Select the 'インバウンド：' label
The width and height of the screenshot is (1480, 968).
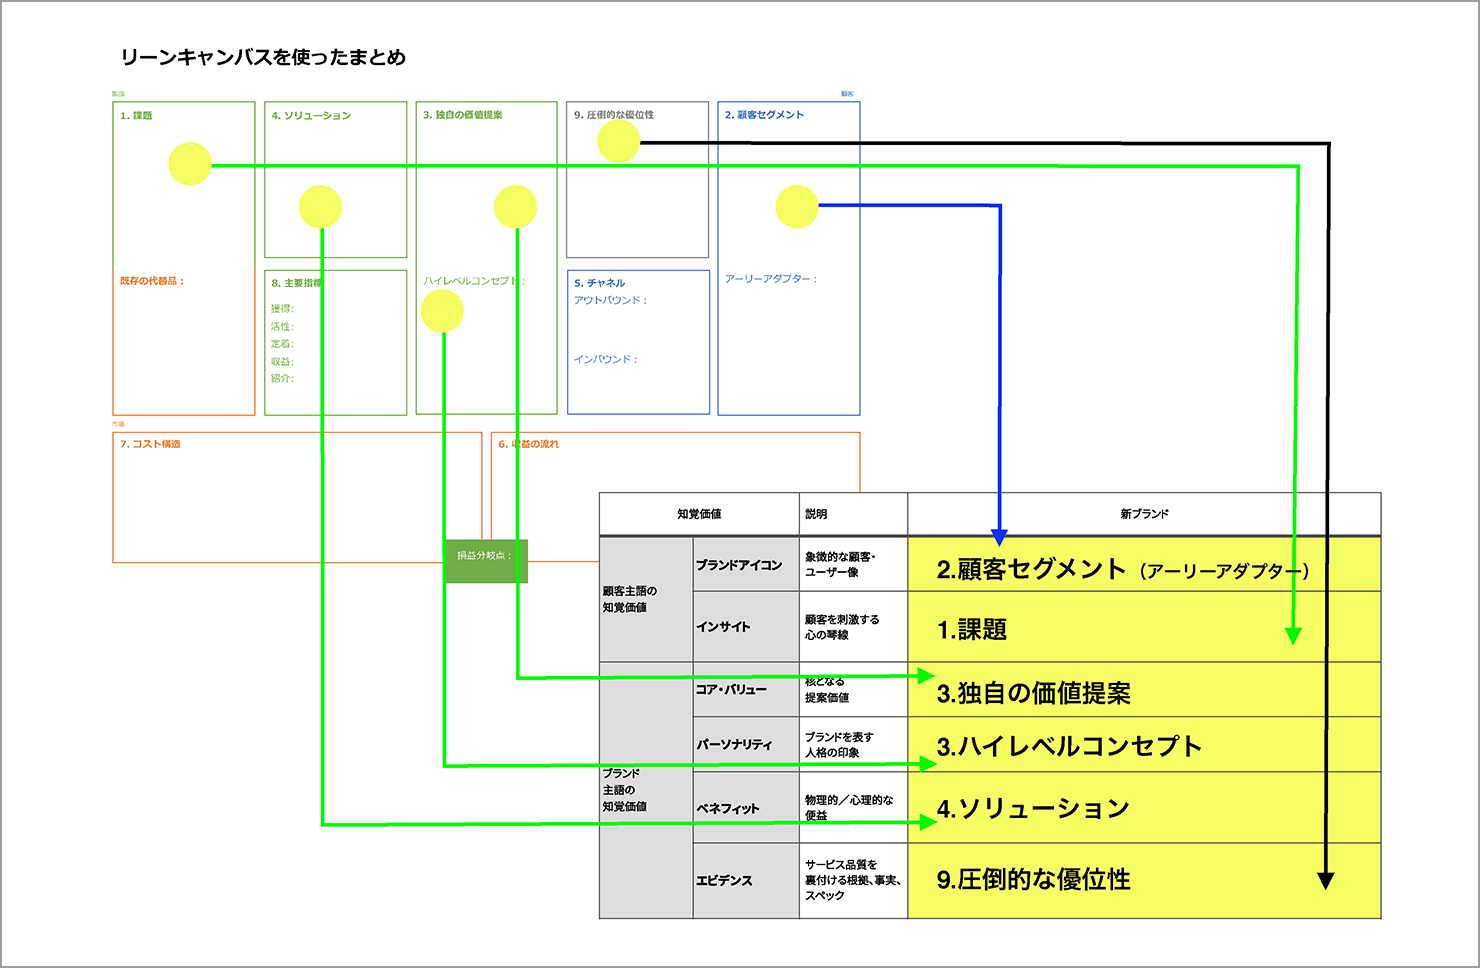click(605, 359)
